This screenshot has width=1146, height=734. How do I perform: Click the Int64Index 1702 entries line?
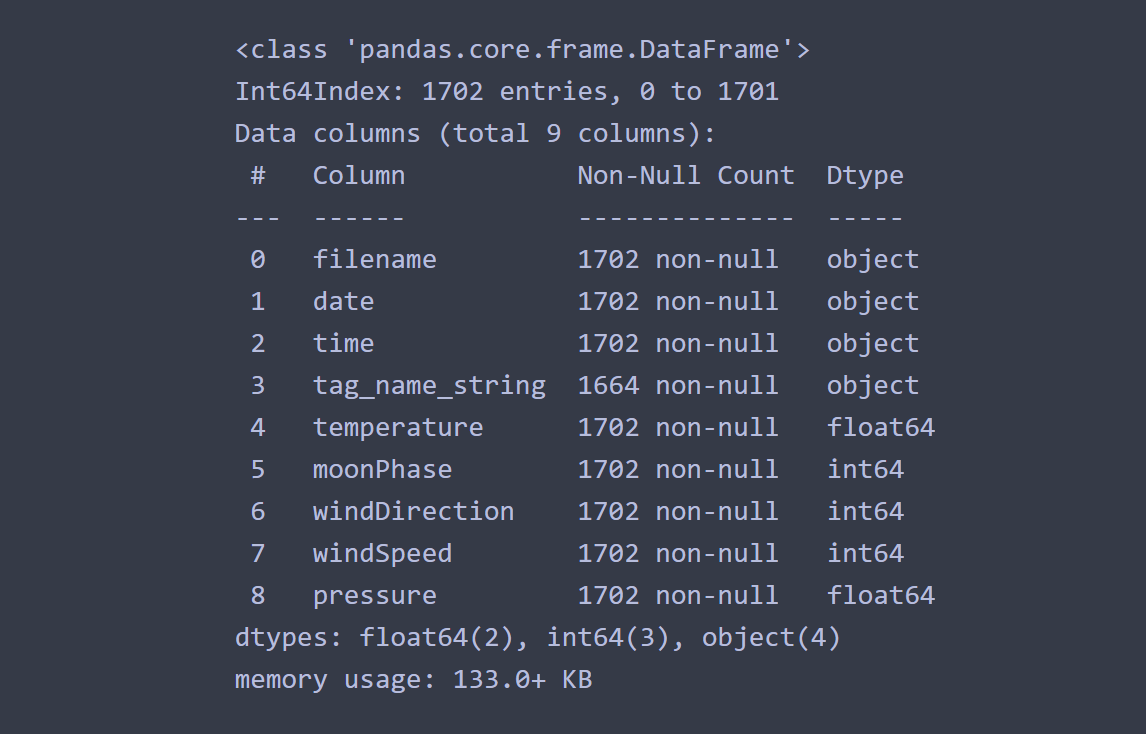pos(506,91)
